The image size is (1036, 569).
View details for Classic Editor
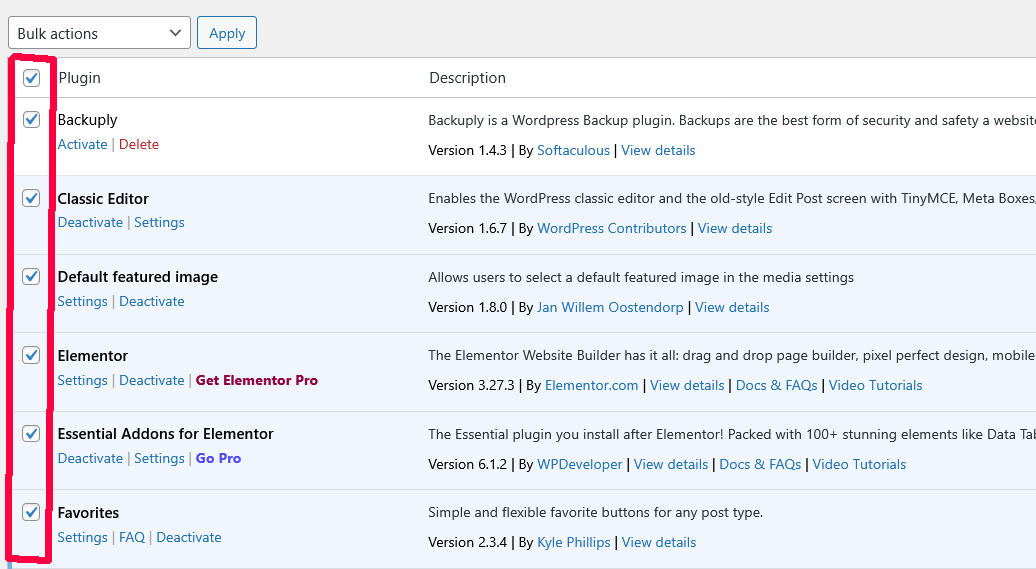pos(735,228)
